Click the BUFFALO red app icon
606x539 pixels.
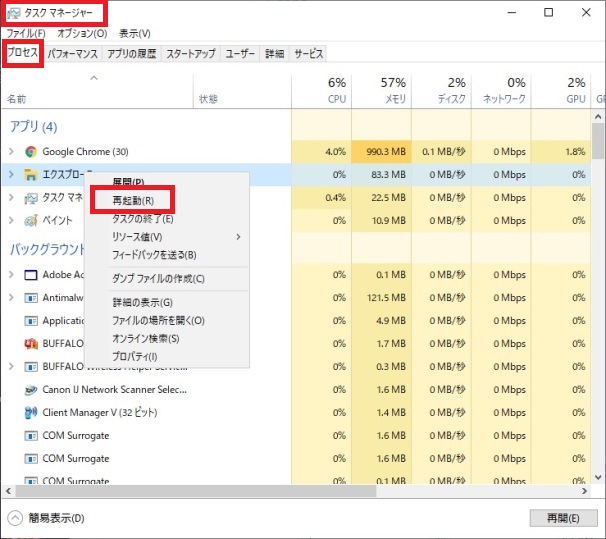(31, 343)
